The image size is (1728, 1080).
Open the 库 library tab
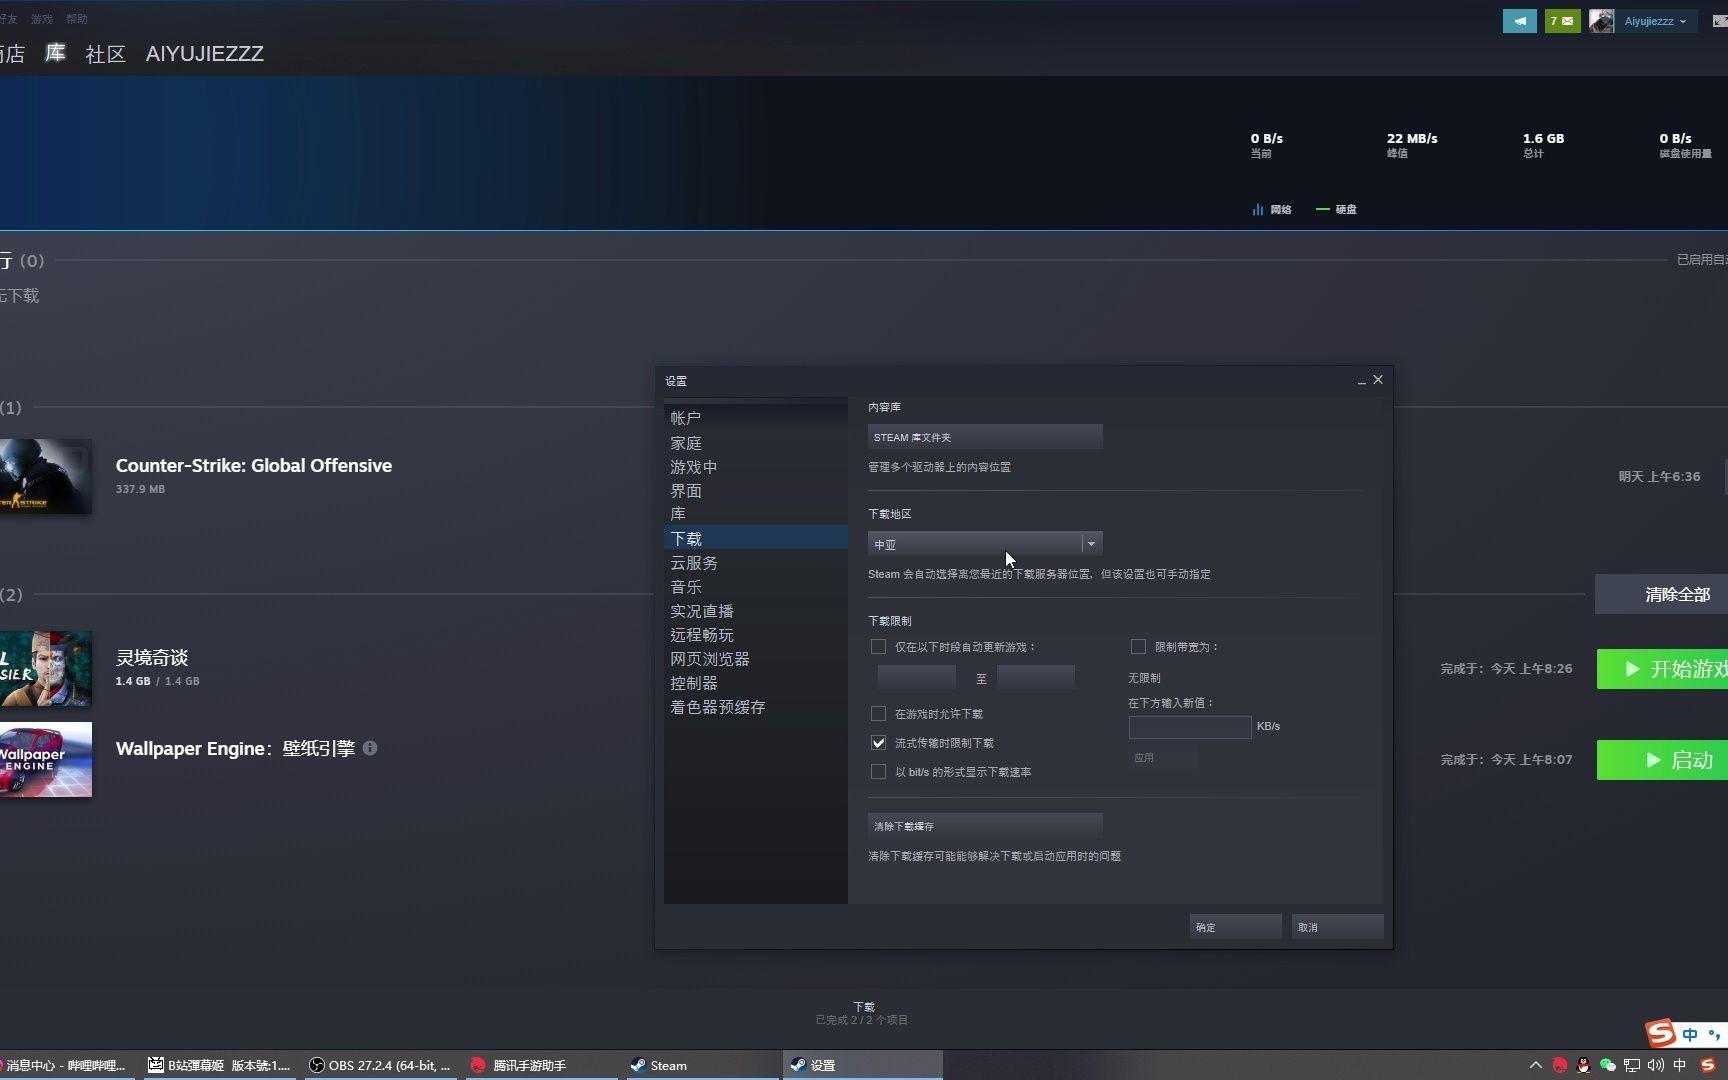click(55, 54)
